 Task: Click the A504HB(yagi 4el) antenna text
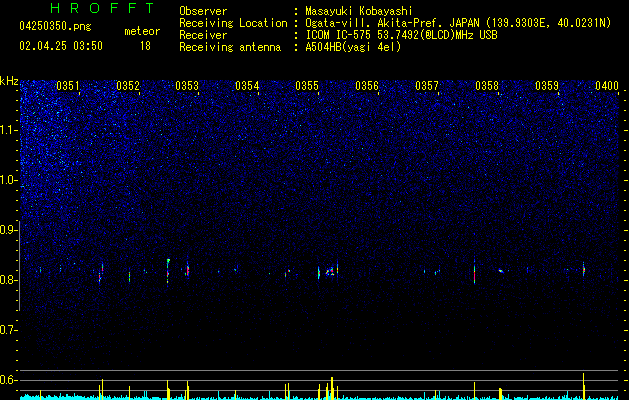tap(353, 47)
